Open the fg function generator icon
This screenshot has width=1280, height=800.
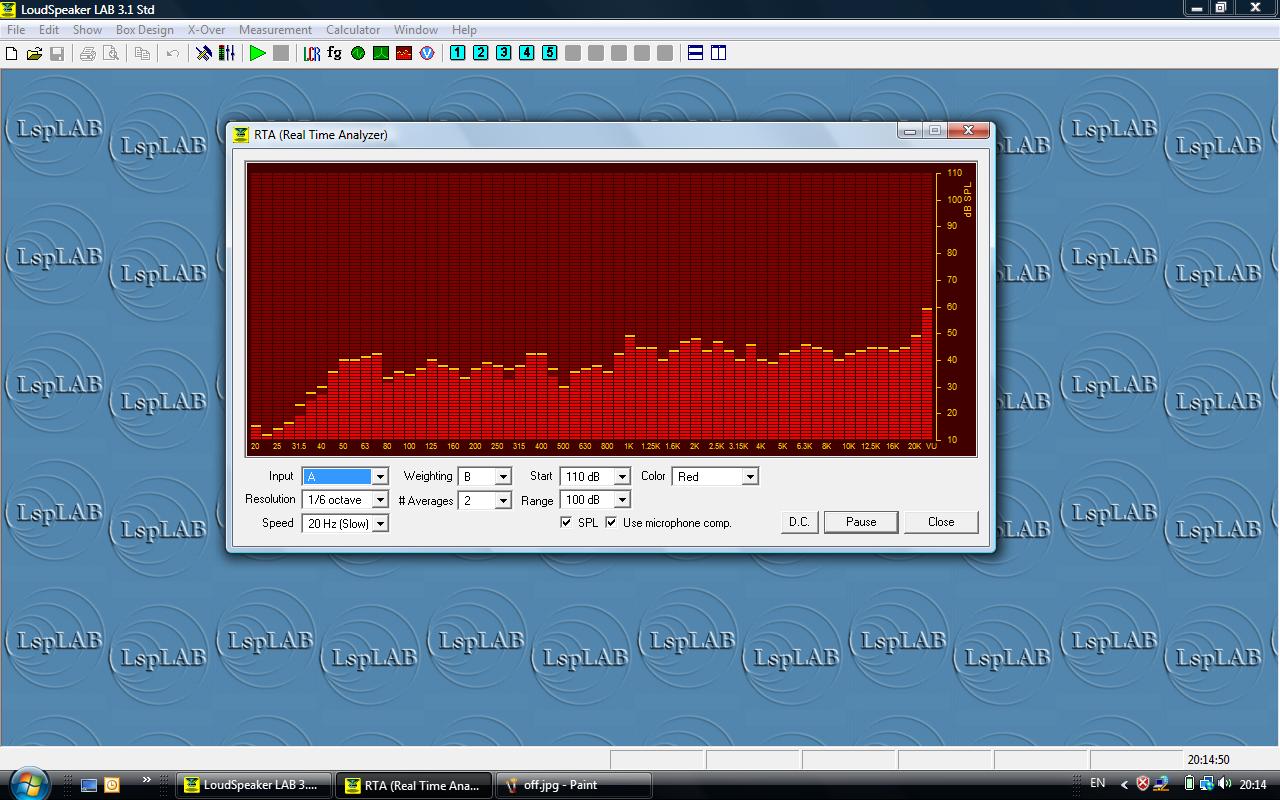point(334,53)
